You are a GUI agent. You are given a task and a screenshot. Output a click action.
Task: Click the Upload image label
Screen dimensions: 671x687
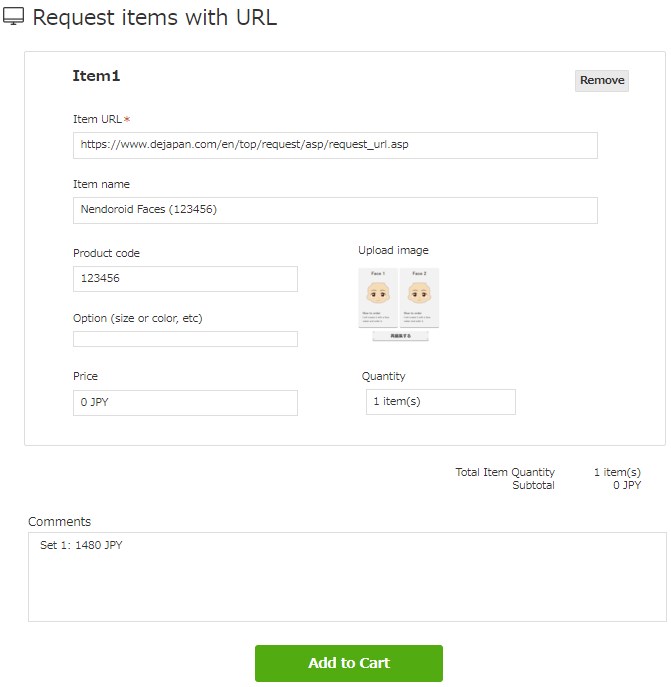tap(393, 250)
